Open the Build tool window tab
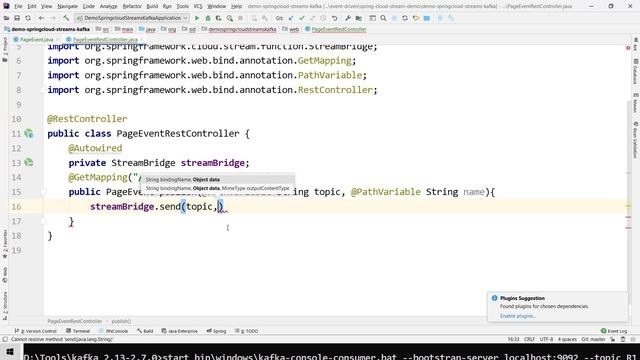Viewport: 640px width, 360px height. (145, 331)
